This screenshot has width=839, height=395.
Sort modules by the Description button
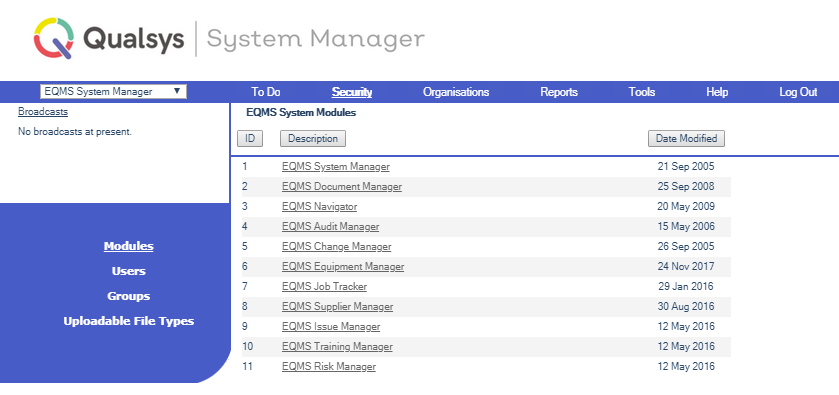[313, 139]
